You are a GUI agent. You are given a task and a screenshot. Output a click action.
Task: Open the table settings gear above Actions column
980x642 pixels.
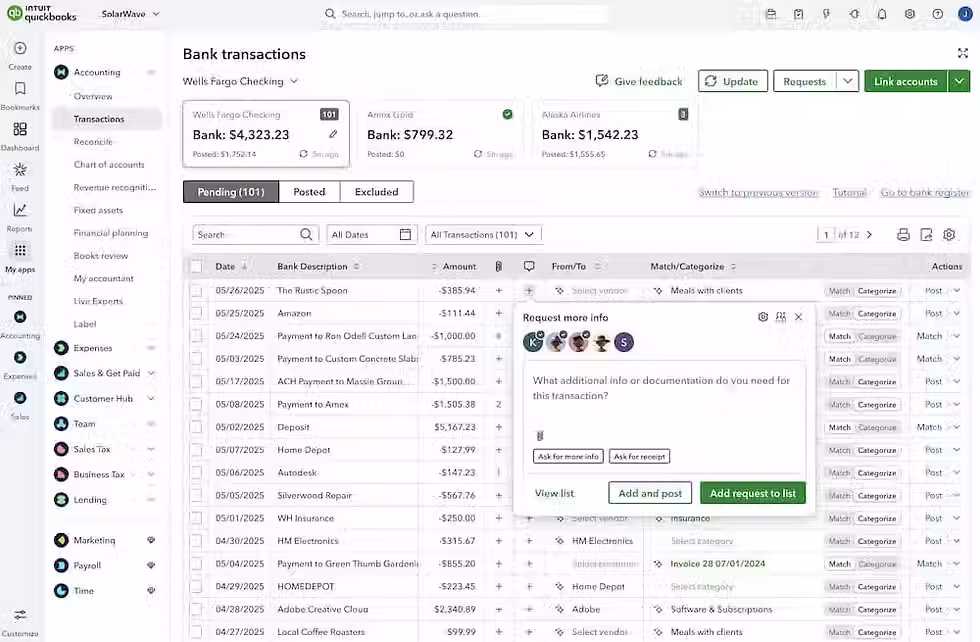point(949,233)
